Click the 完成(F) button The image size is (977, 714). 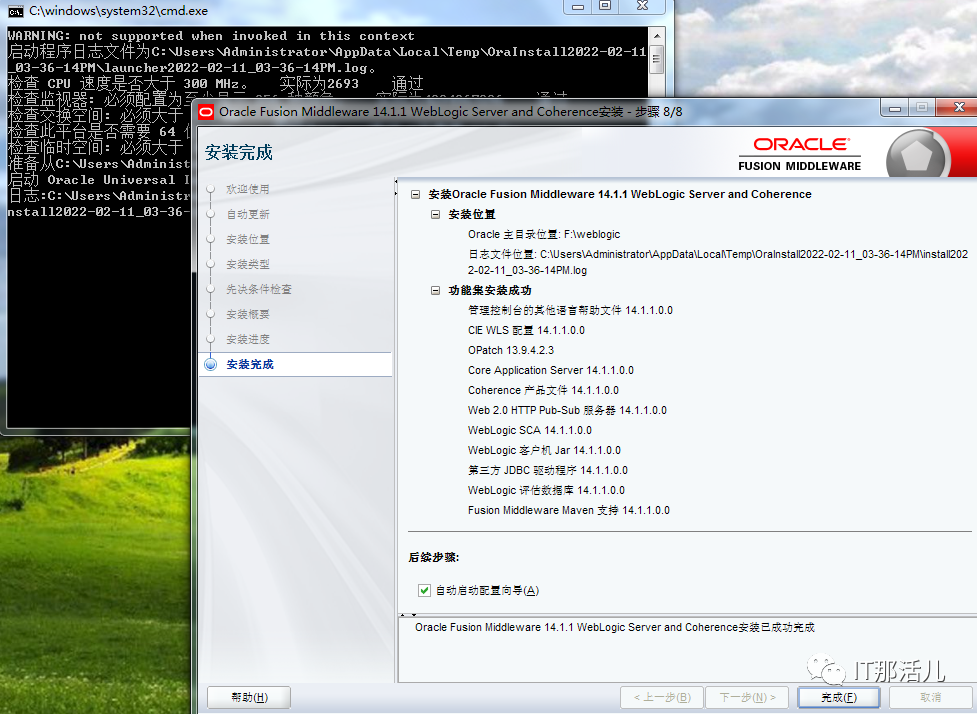pos(839,697)
